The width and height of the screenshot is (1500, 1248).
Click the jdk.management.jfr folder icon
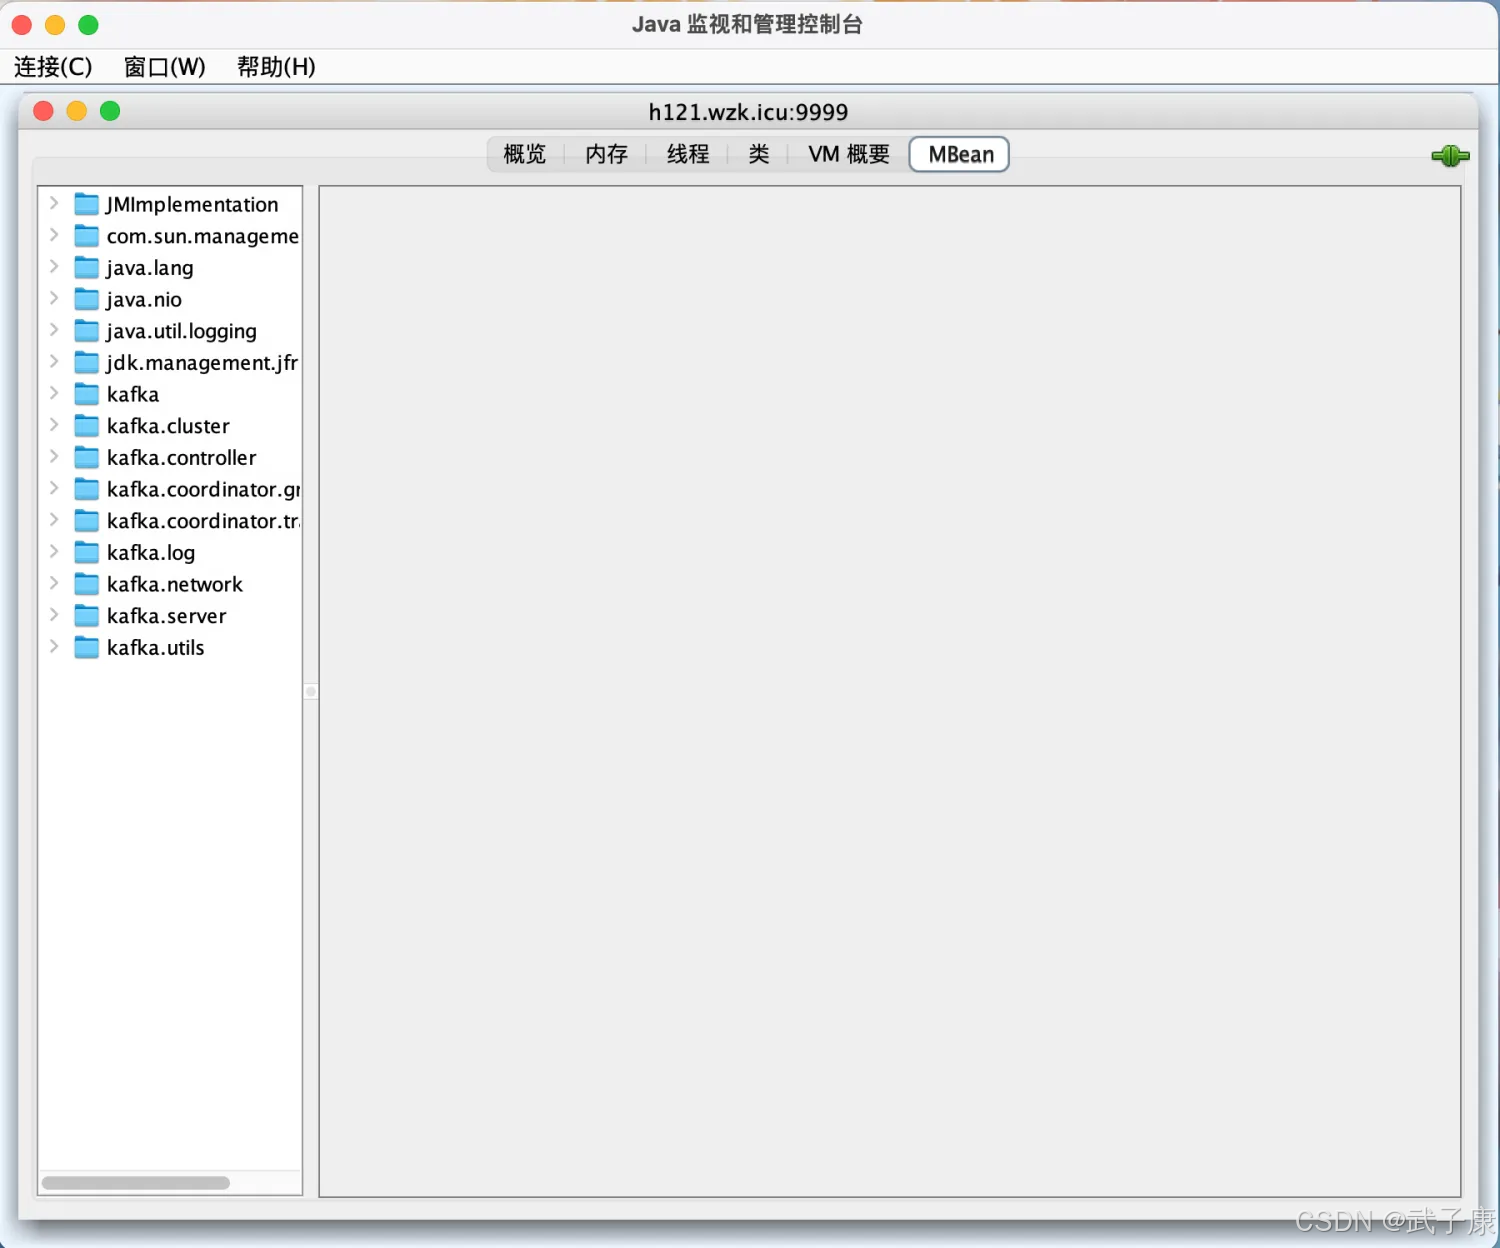pyautogui.click(x=87, y=362)
